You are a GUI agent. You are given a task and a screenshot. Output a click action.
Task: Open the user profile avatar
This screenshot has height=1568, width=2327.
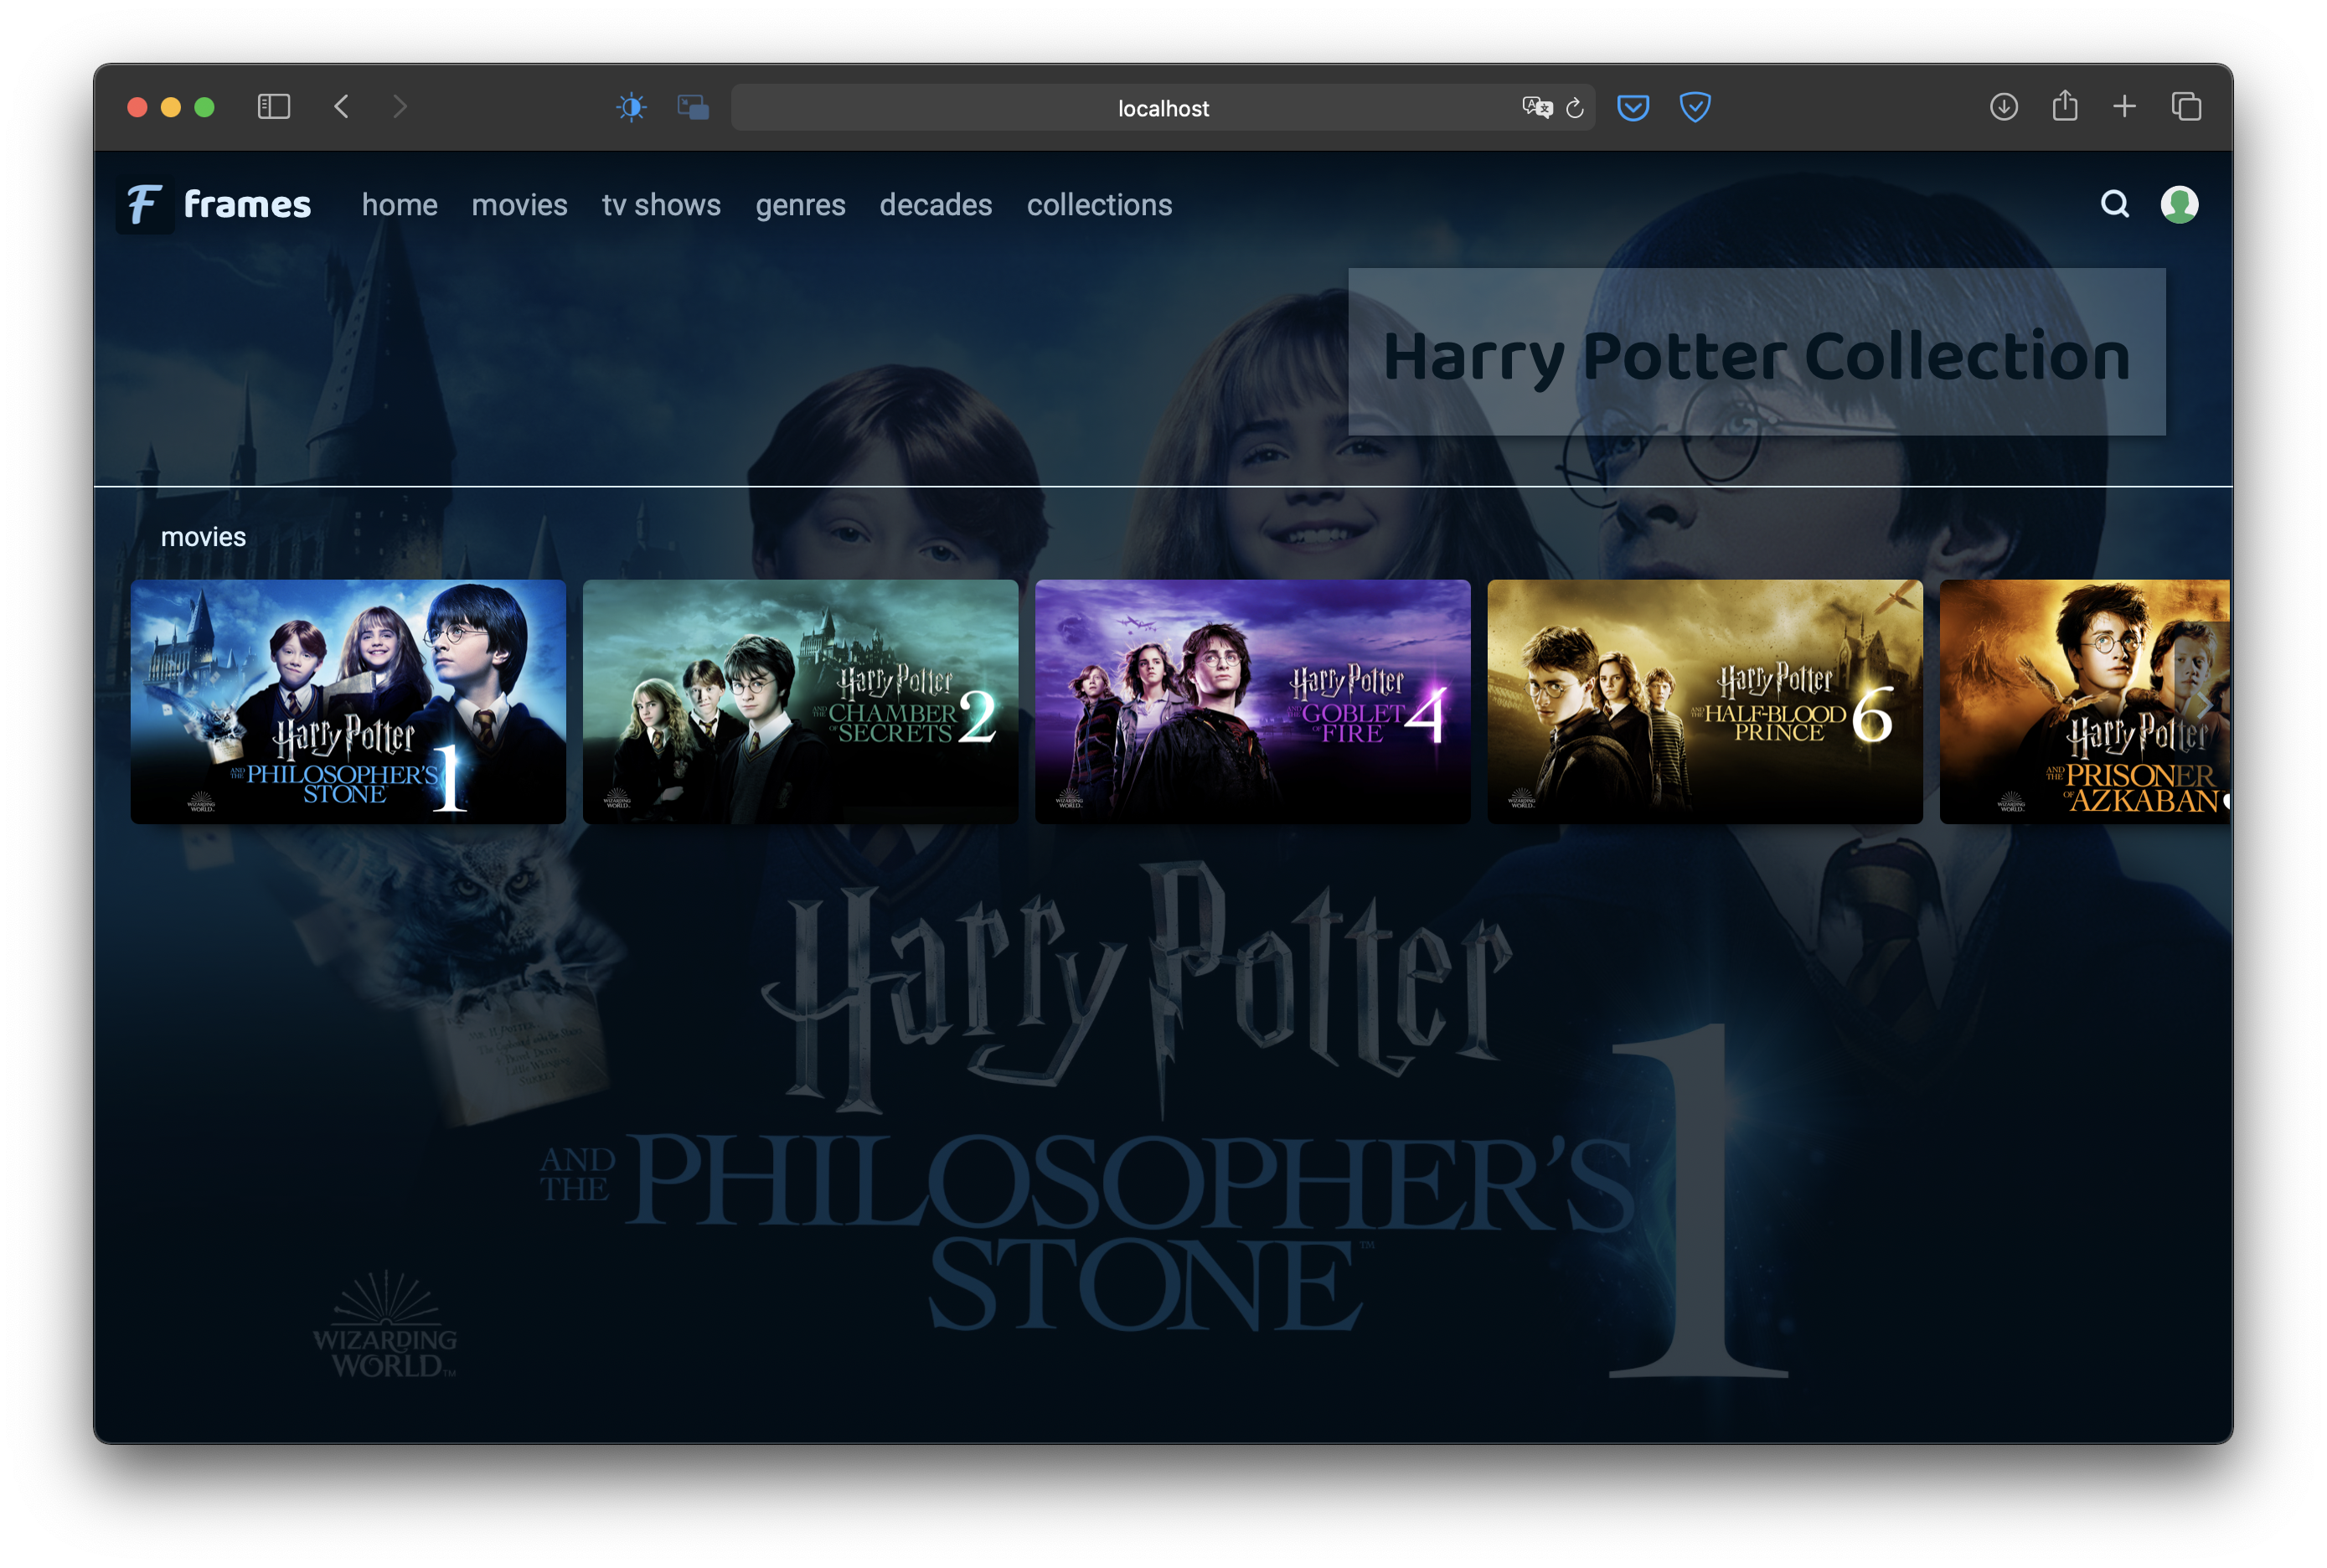tap(2179, 204)
